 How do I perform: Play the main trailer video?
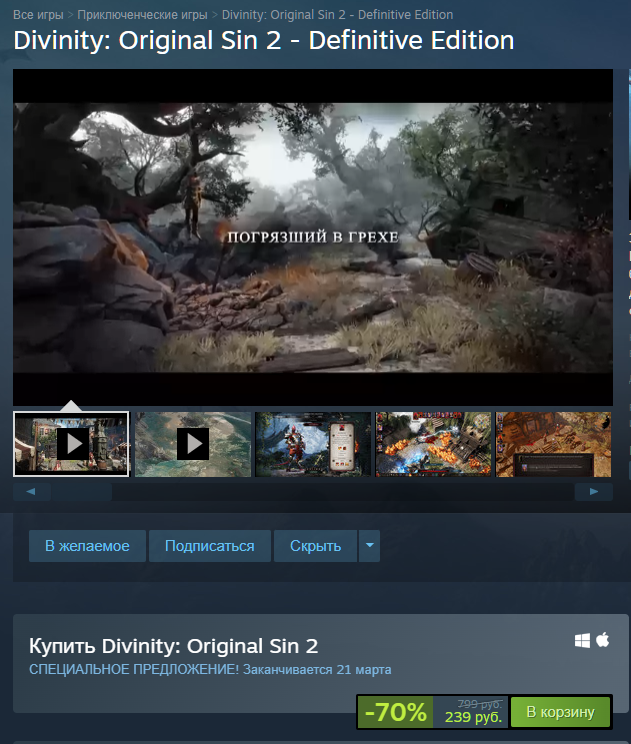(313, 237)
